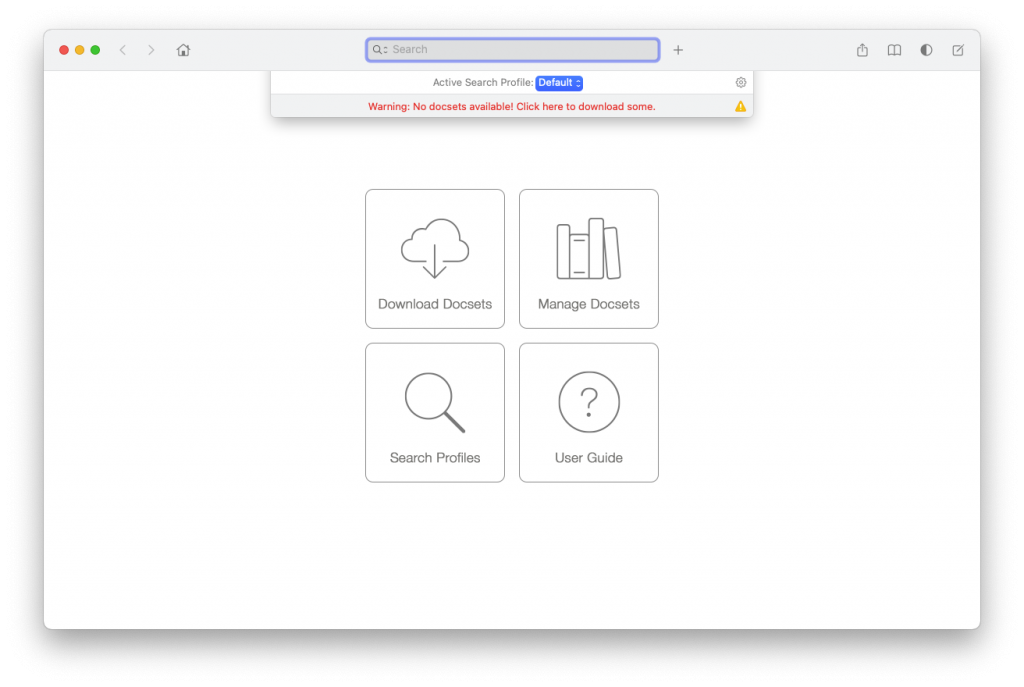Viewport: 1024px width, 687px height.
Task: Click the no docsets available warning link
Action: pos(511,106)
